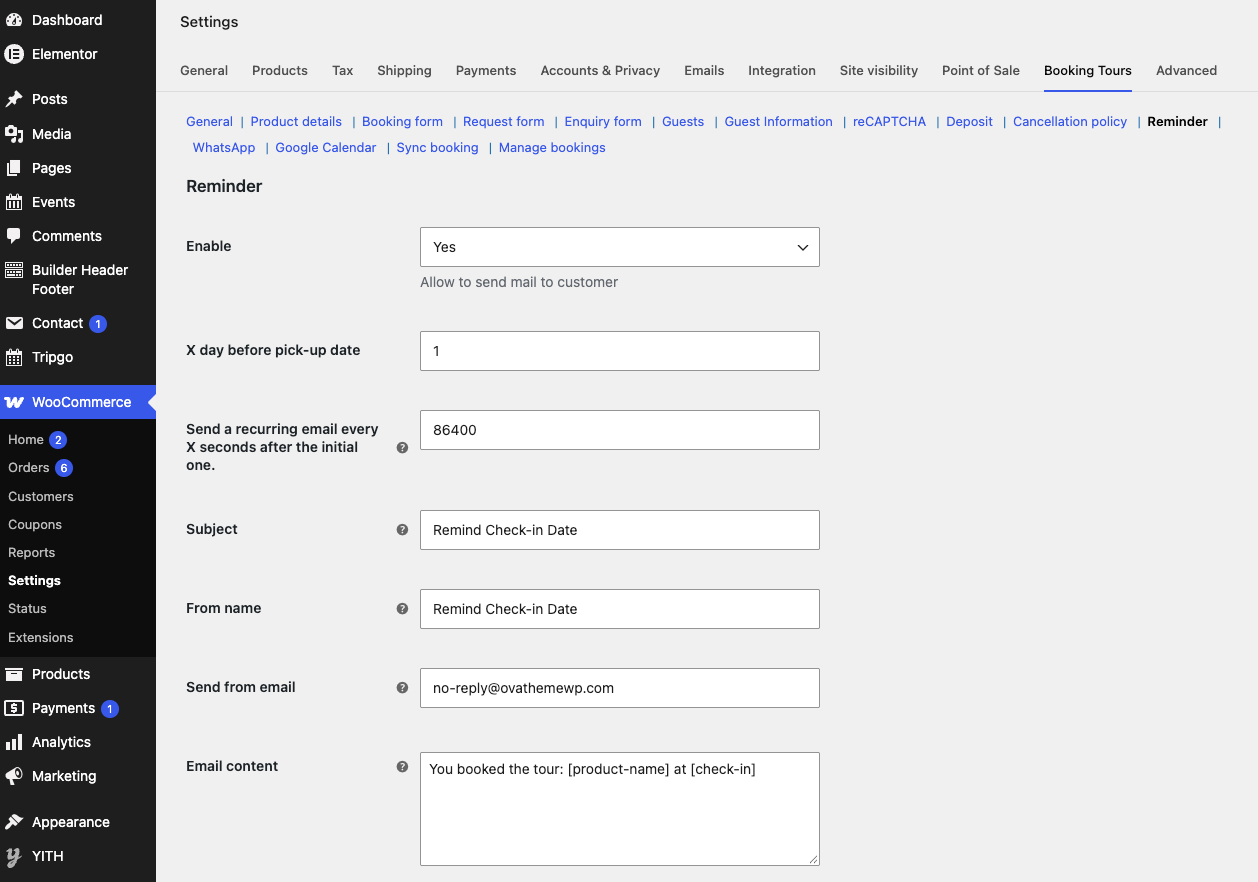Open the Guests section link
This screenshot has width=1258, height=882.
tap(683, 122)
